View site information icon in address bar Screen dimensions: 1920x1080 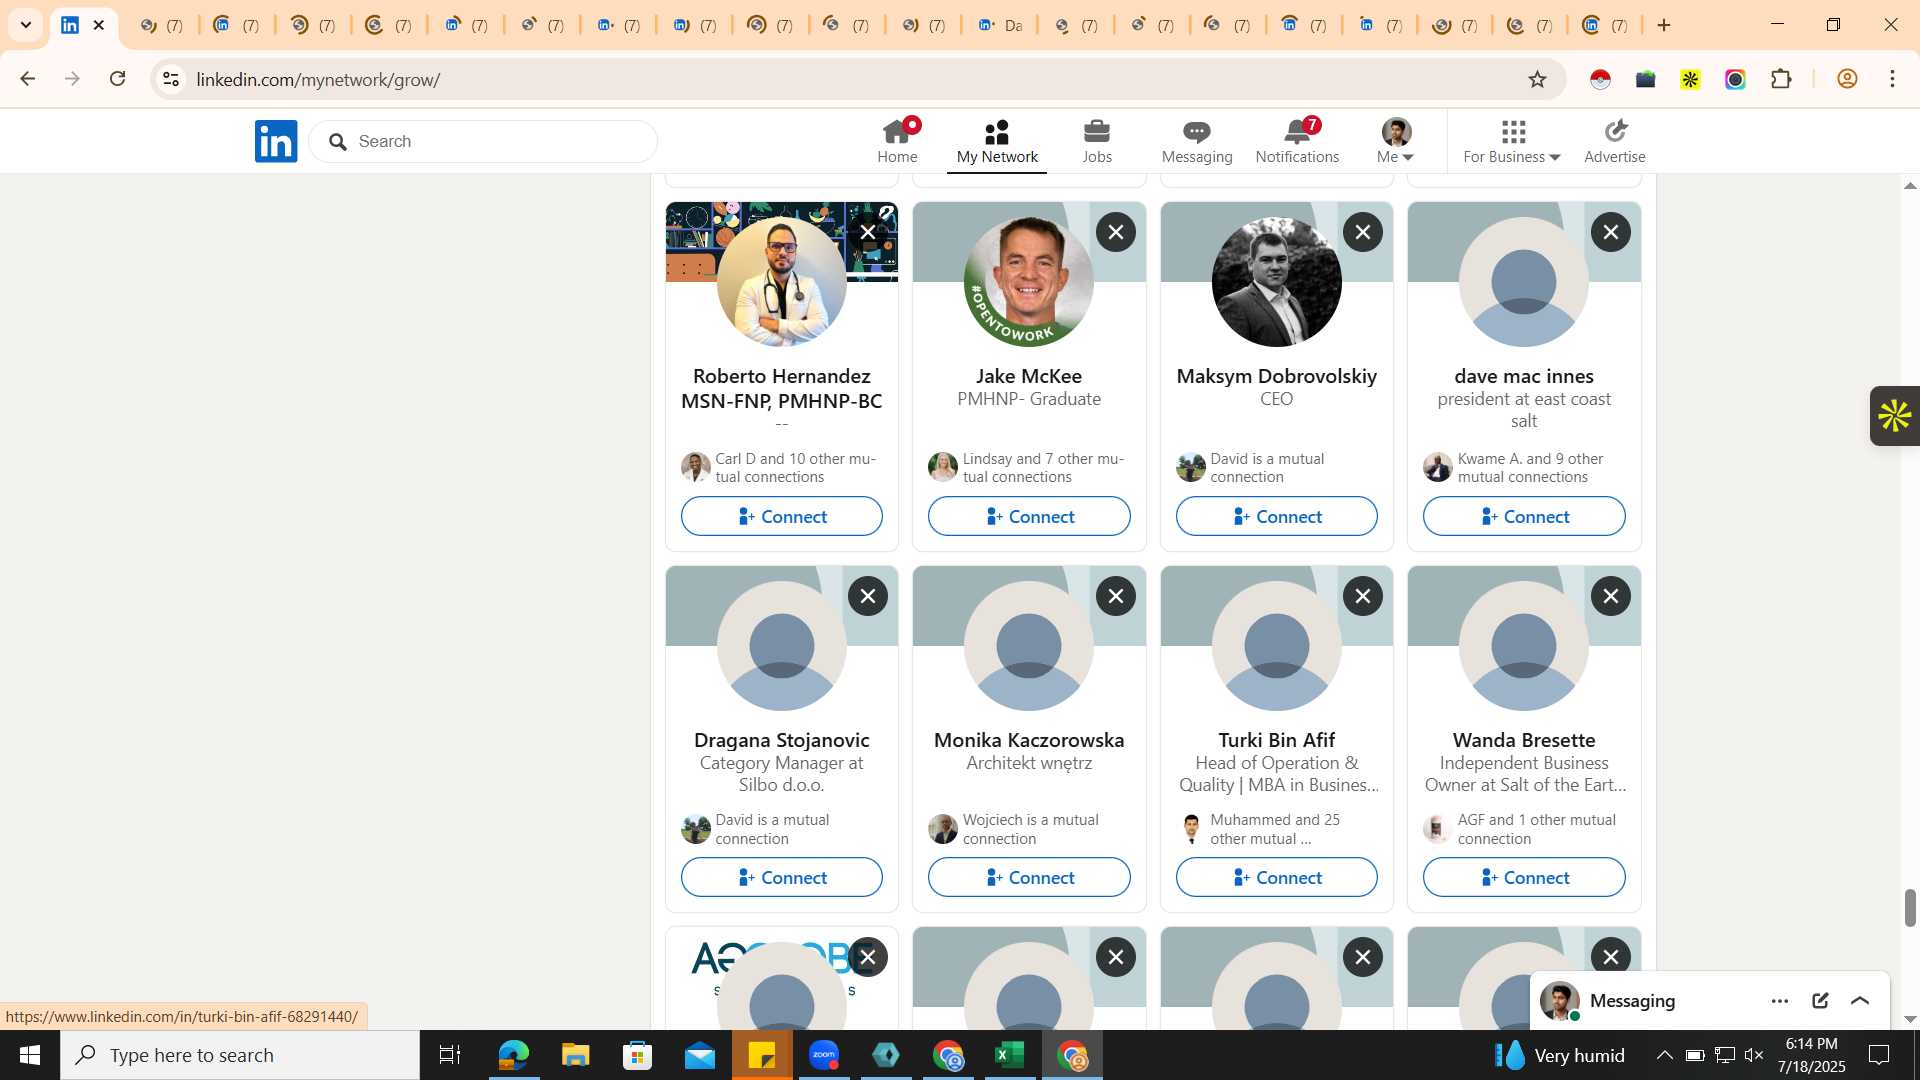171,79
